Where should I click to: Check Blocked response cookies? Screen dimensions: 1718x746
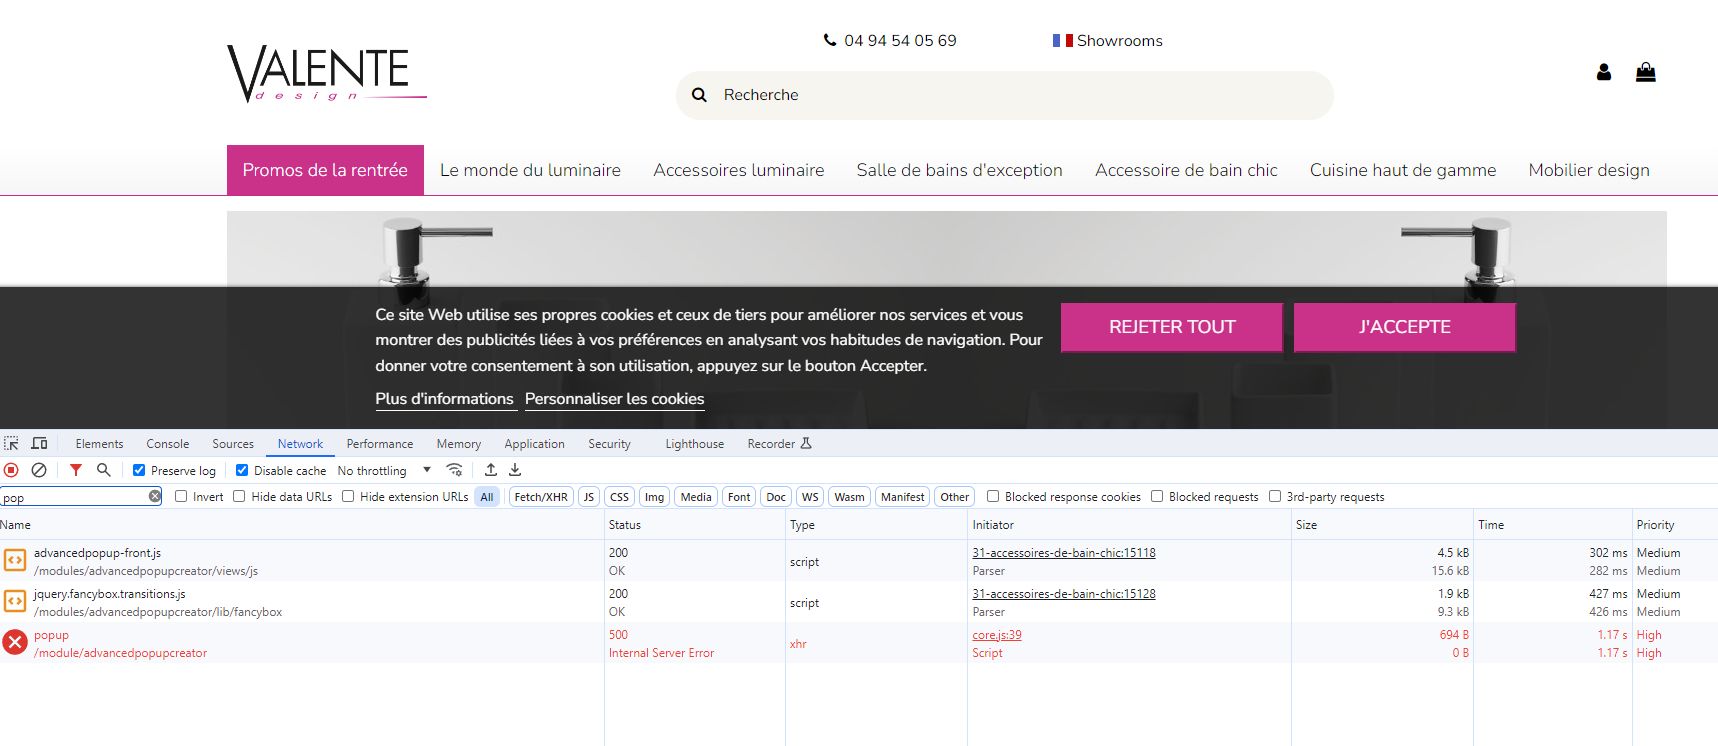pyautogui.click(x=993, y=496)
